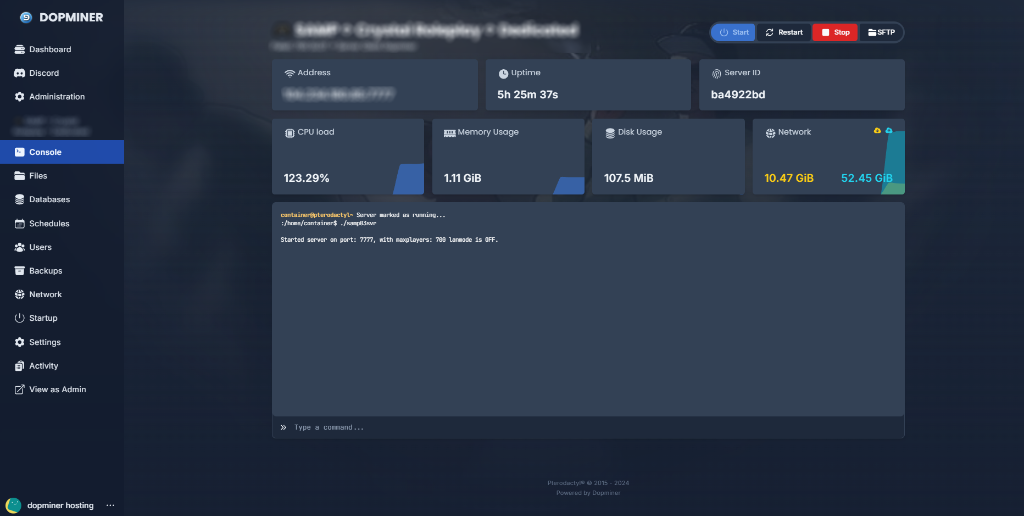The height and width of the screenshot is (516, 1024).
Task: Click the Console terminal icon
Action: click(x=20, y=152)
